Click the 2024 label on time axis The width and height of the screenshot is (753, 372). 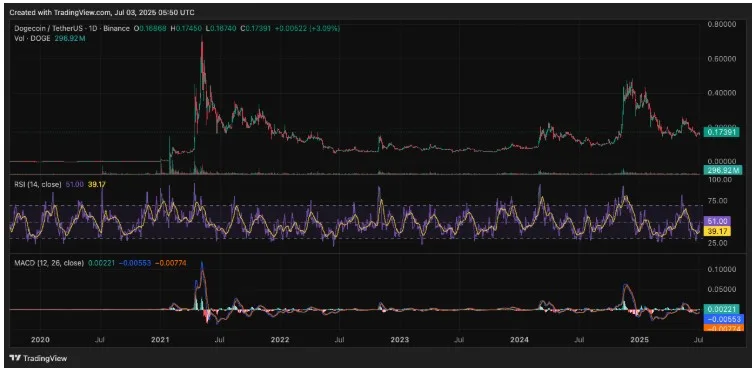520,340
